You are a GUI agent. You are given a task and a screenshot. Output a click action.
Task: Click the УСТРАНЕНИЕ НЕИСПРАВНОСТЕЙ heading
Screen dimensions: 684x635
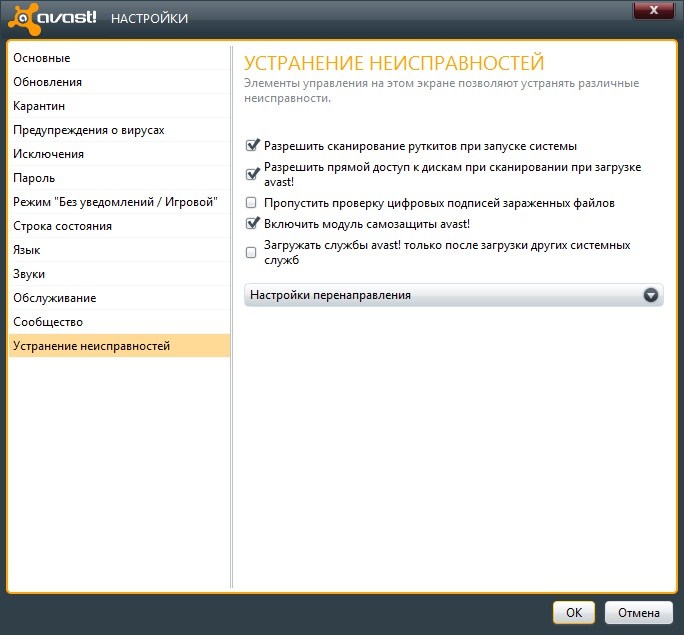coord(394,62)
